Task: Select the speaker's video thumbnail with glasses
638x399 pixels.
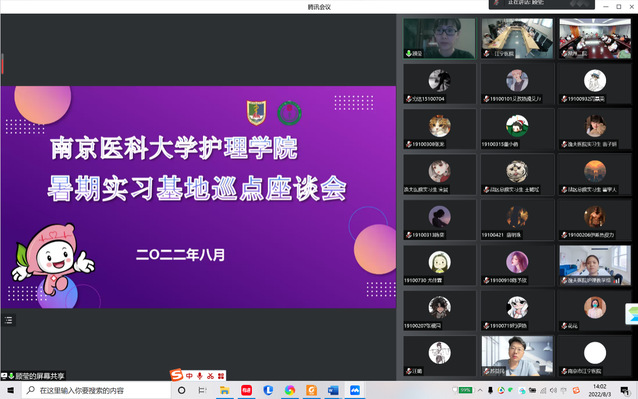Action: click(x=439, y=38)
